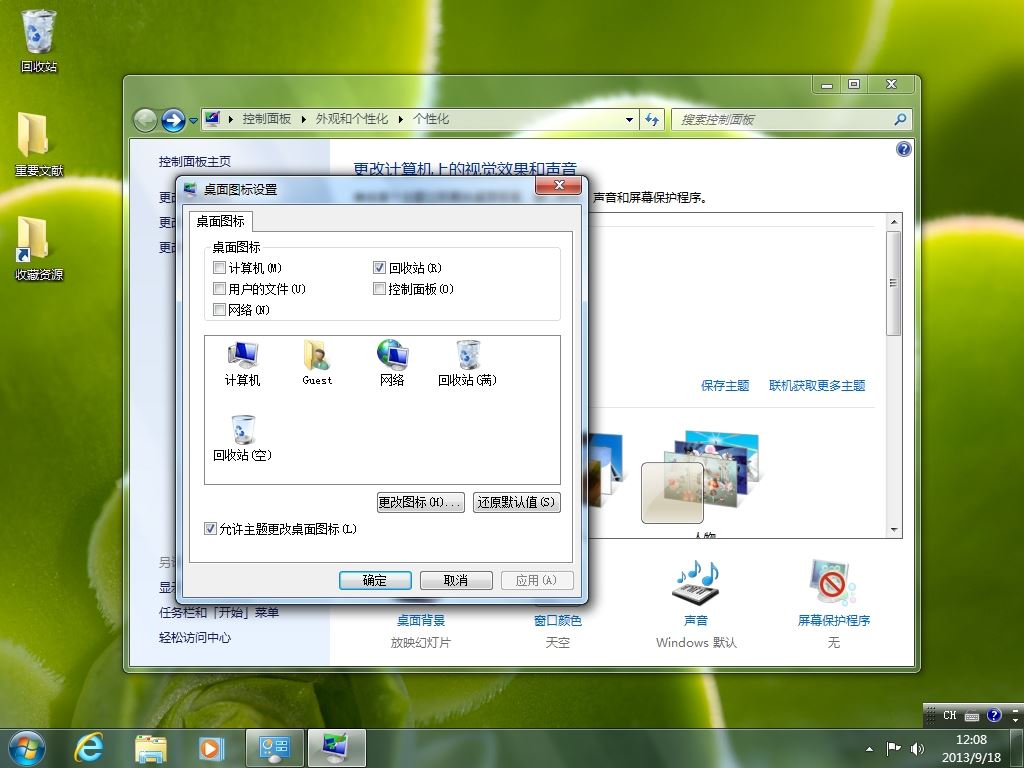Expand the arrow after 控制面板 breadcrumb
The height and width of the screenshot is (768, 1024).
click(304, 120)
